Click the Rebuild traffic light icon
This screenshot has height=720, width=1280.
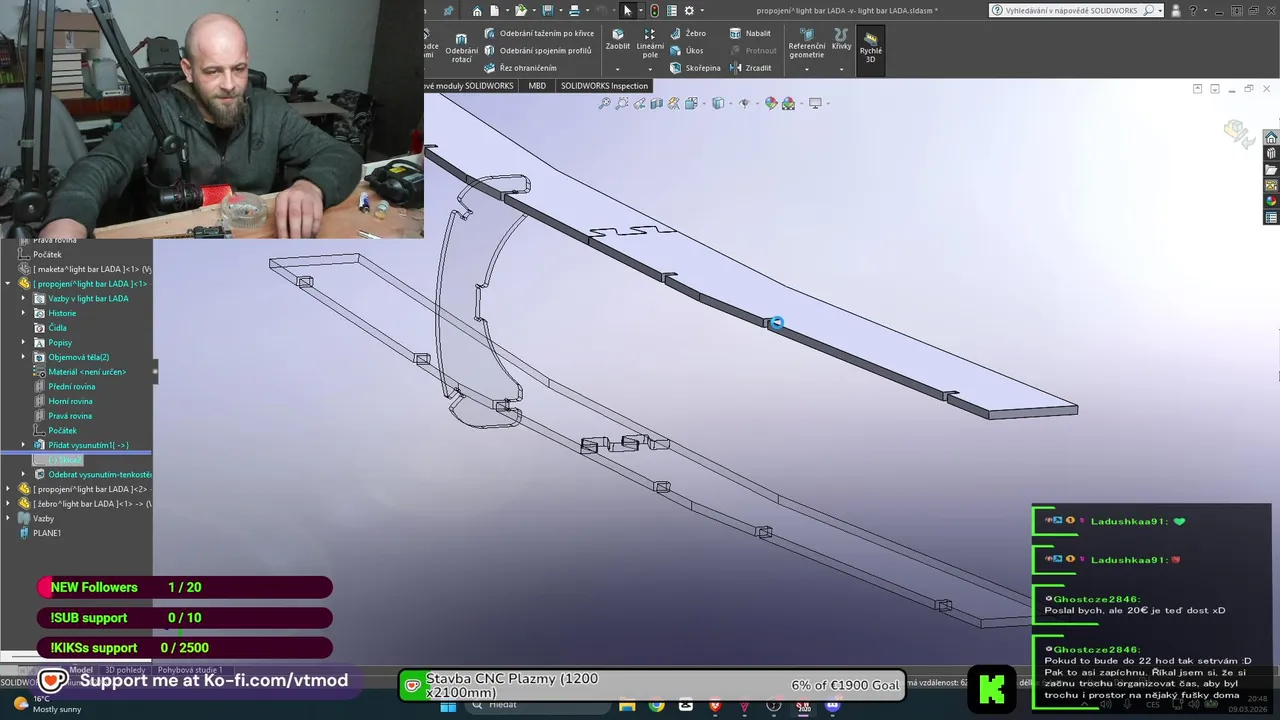(654, 11)
